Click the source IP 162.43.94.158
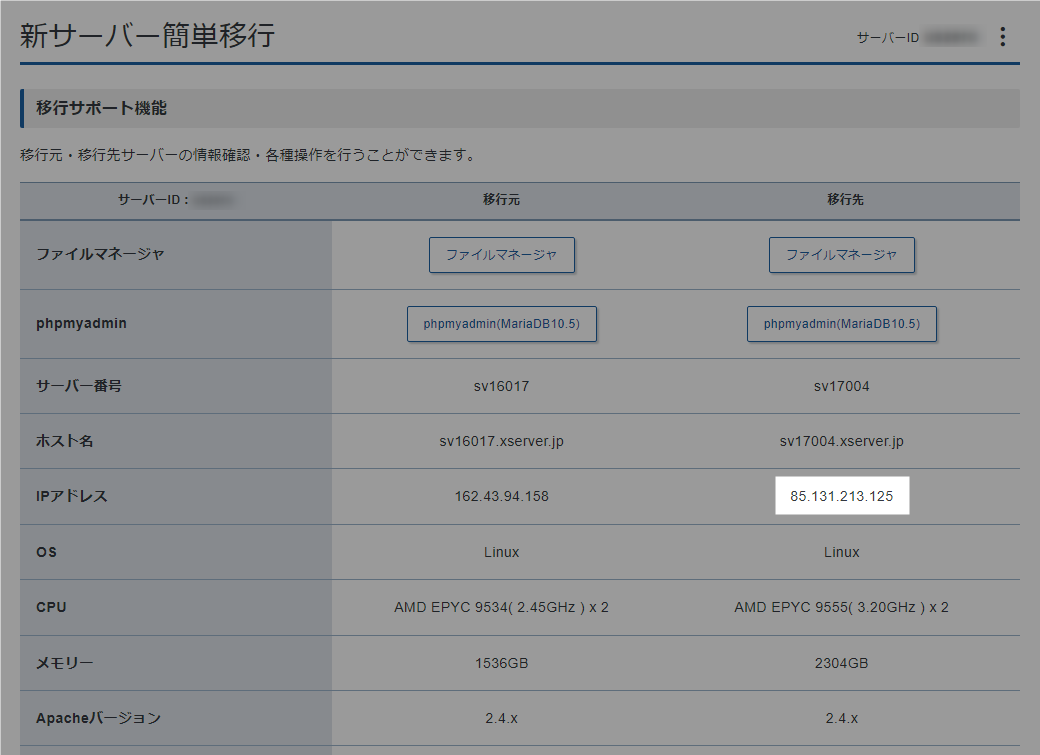 click(502, 495)
